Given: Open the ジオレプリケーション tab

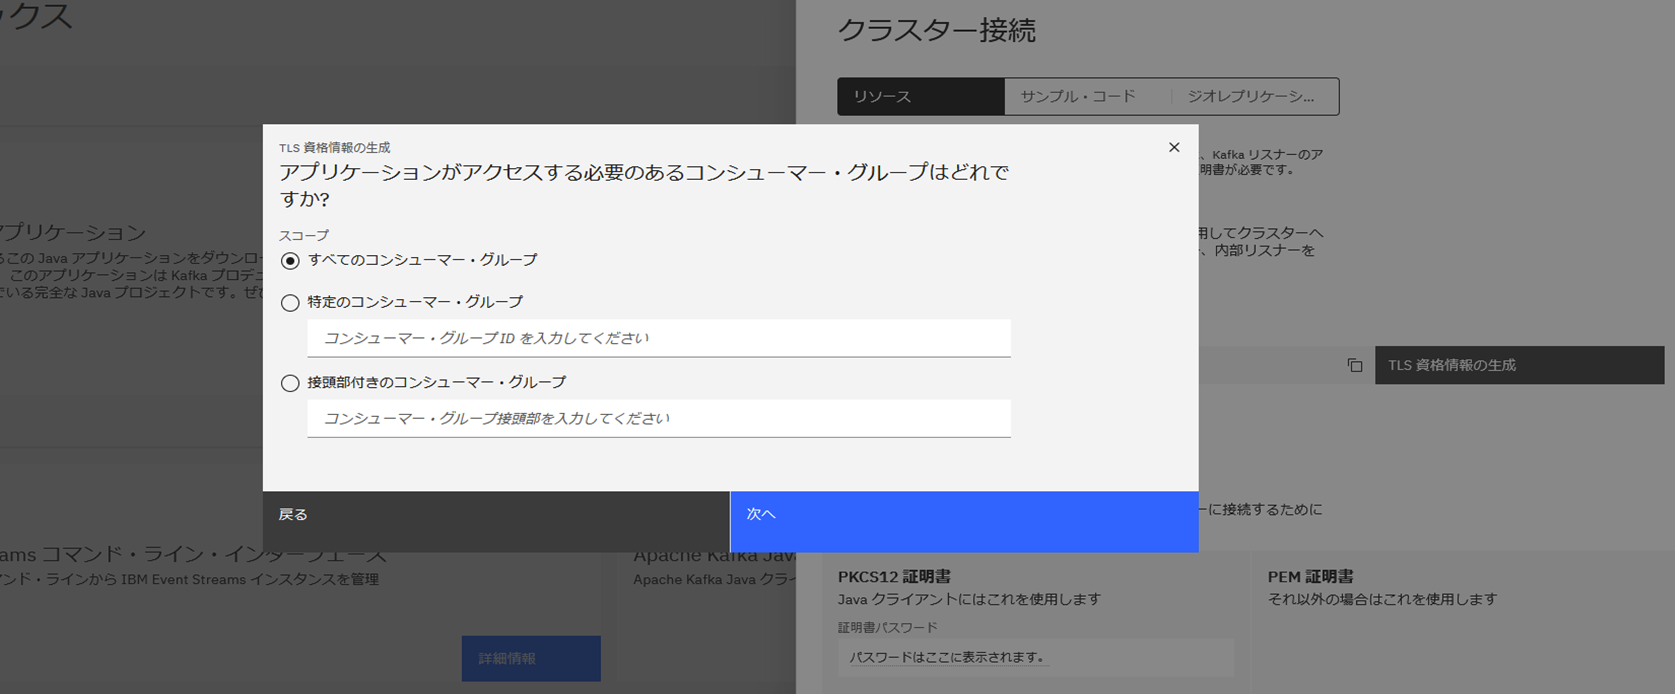Looking at the screenshot, I should tap(1254, 97).
